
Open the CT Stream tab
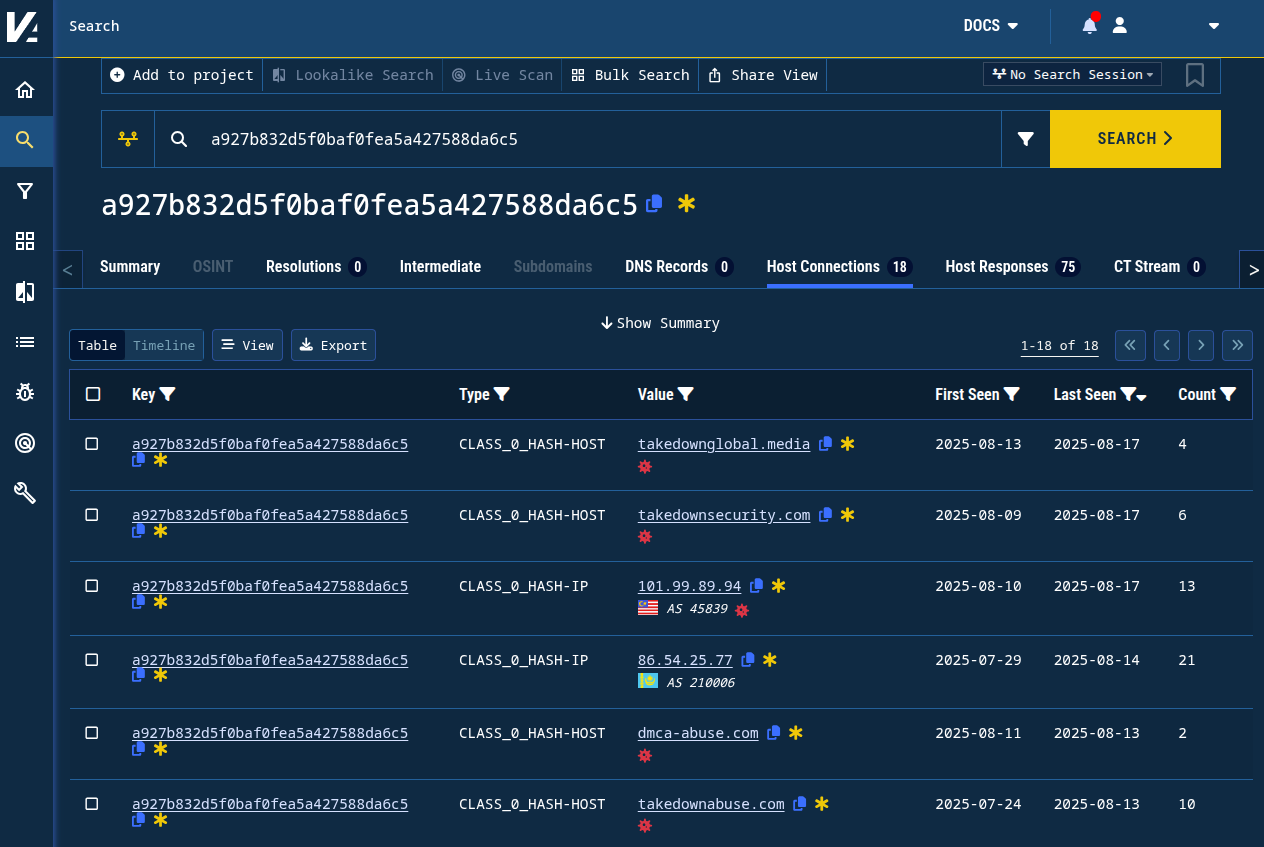click(1160, 267)
